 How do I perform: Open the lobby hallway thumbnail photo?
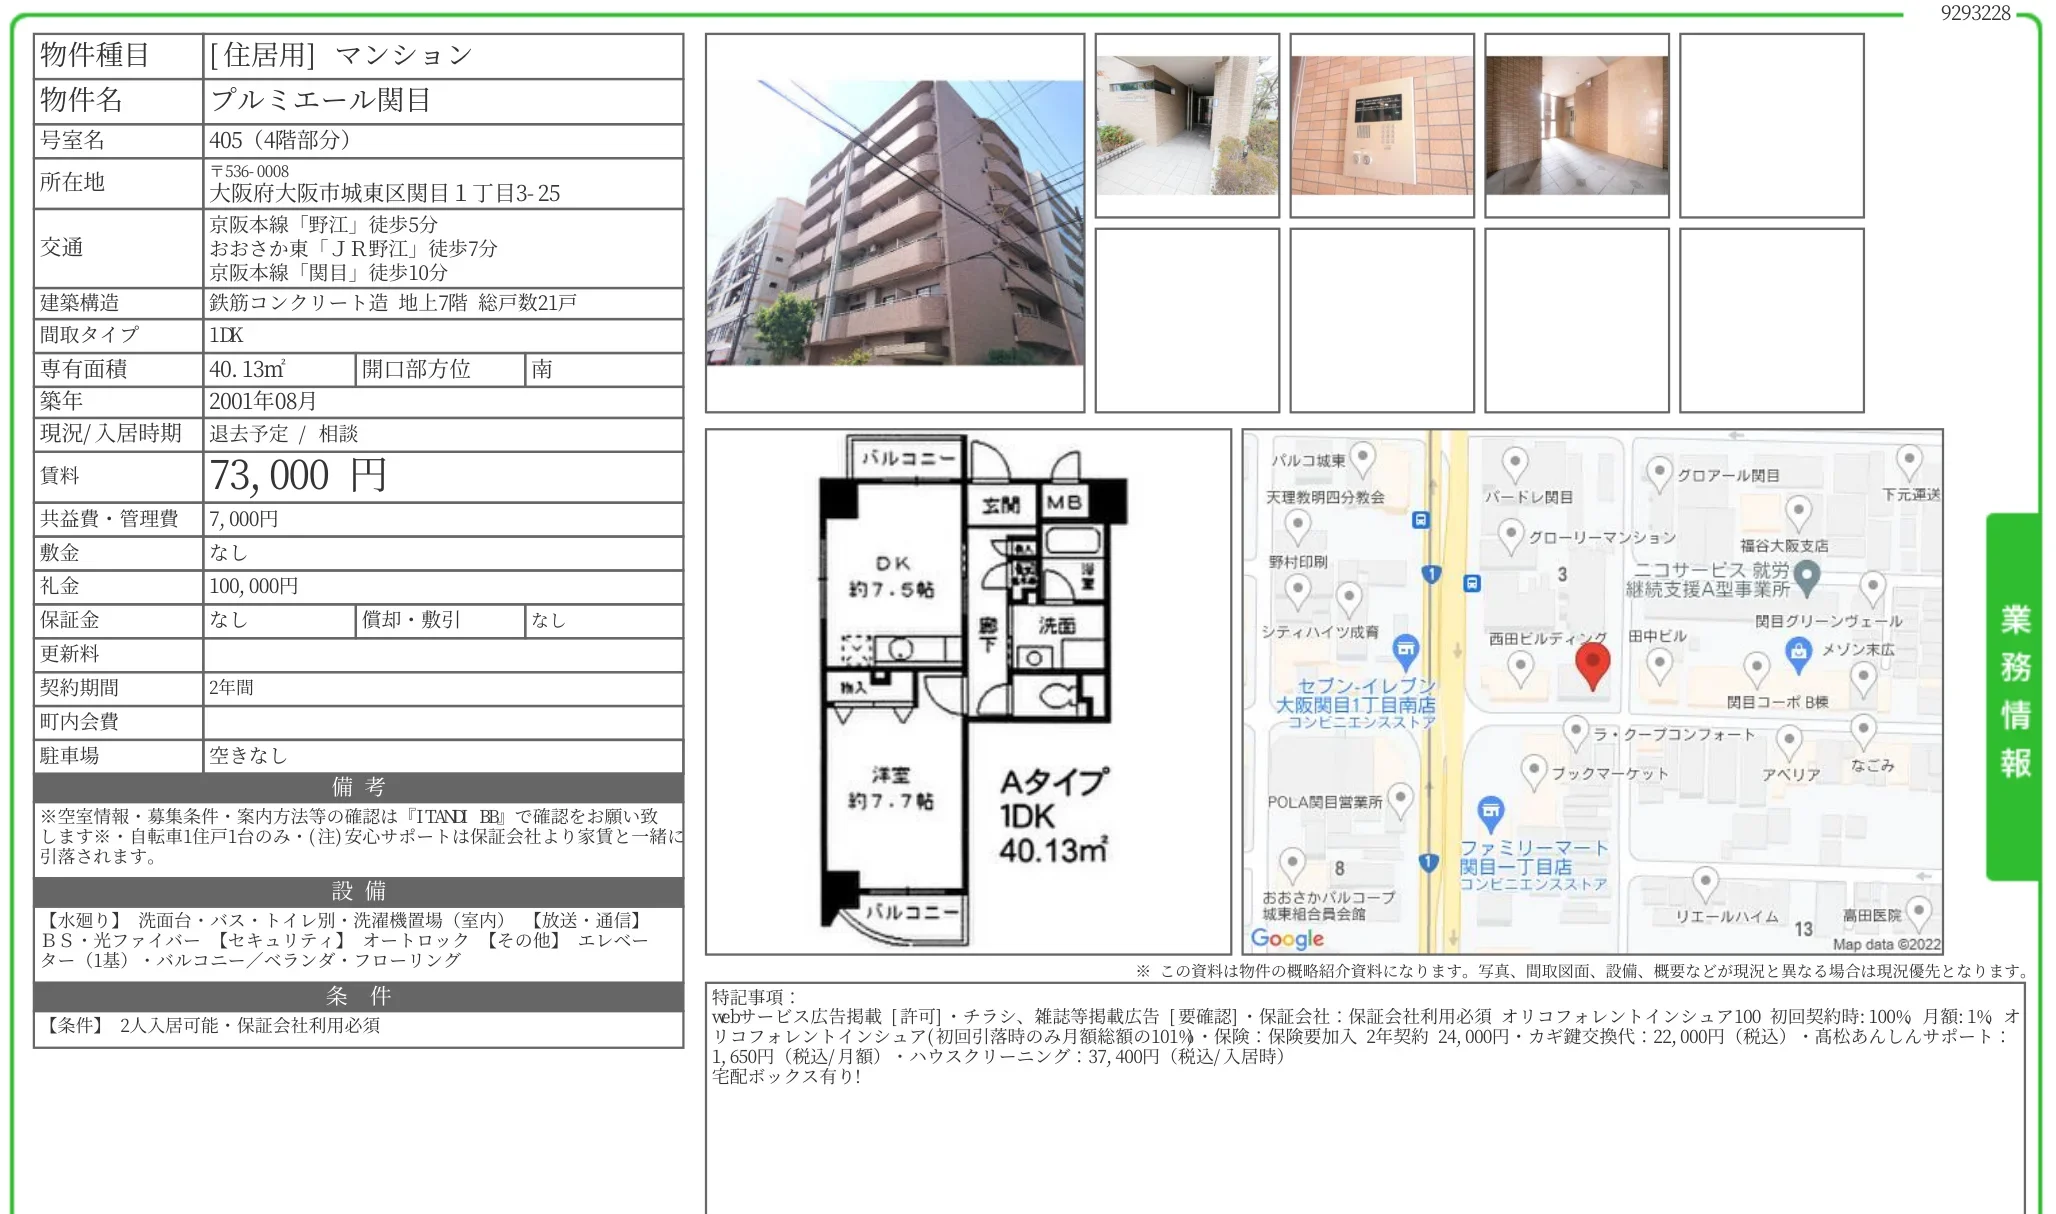point(1577,125)
